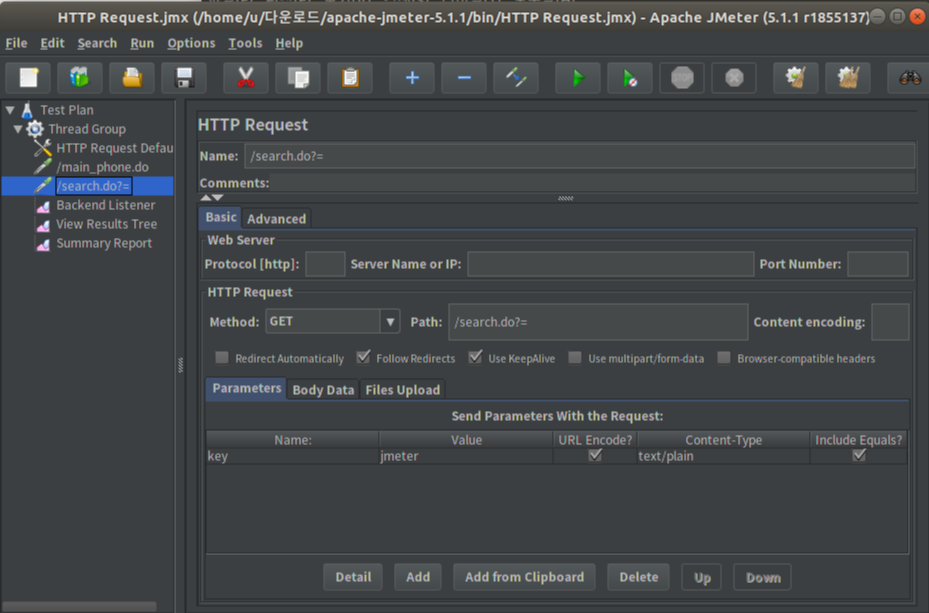Screen dimensions: 929x613
Task: Click the Toggle enable/disable toolbar icon
Action: [516, 78]
